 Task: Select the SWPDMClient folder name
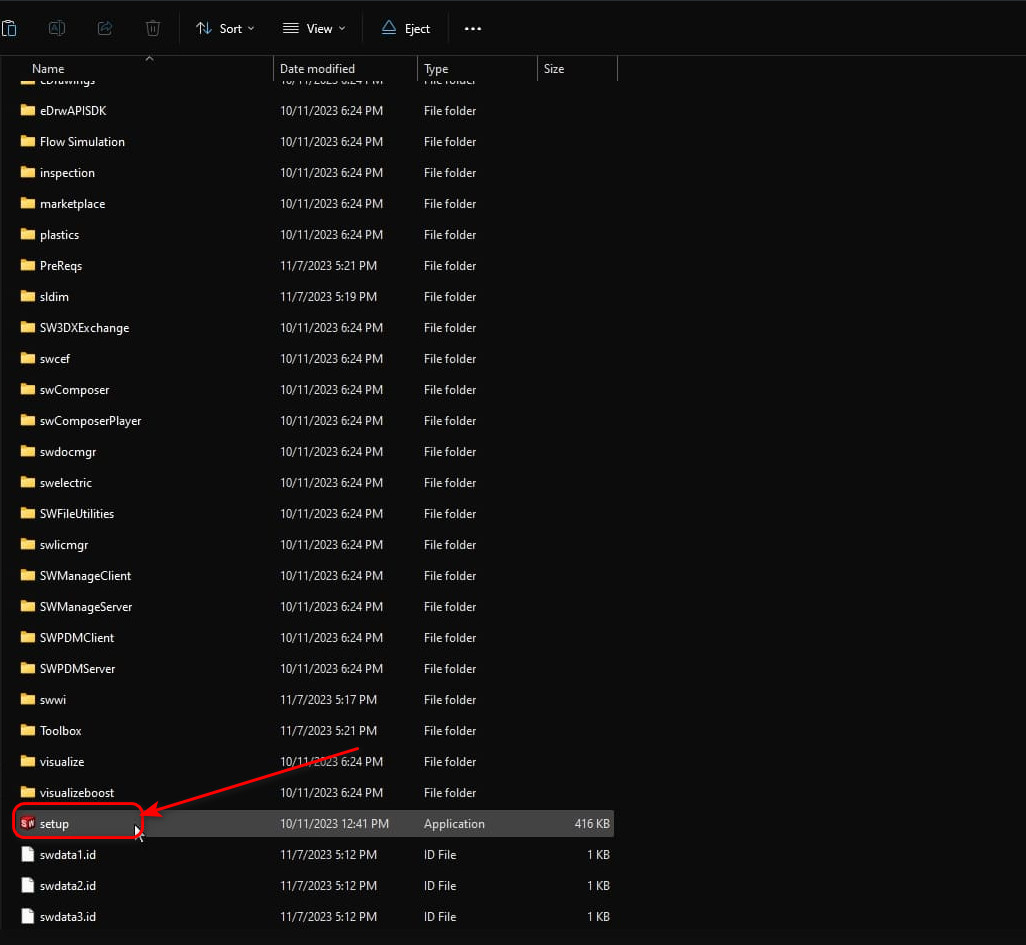[x=77, y=637]
